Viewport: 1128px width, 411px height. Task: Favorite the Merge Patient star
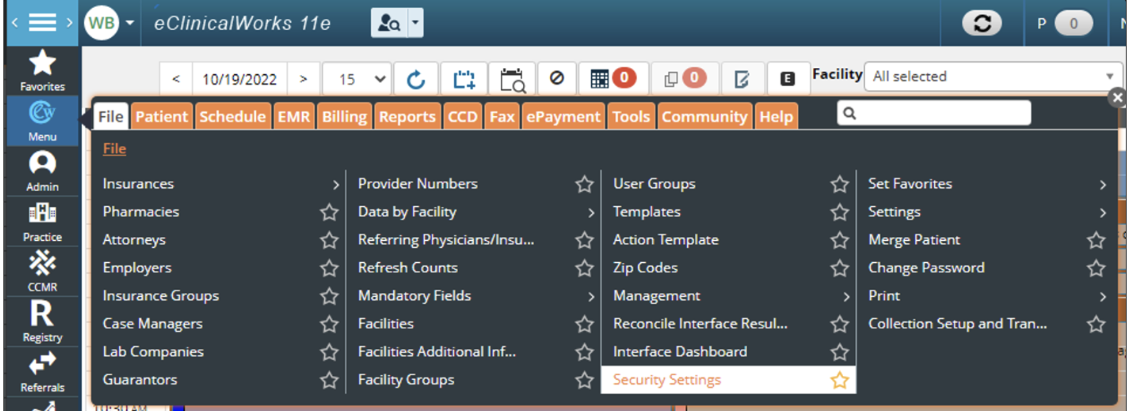1096,240
